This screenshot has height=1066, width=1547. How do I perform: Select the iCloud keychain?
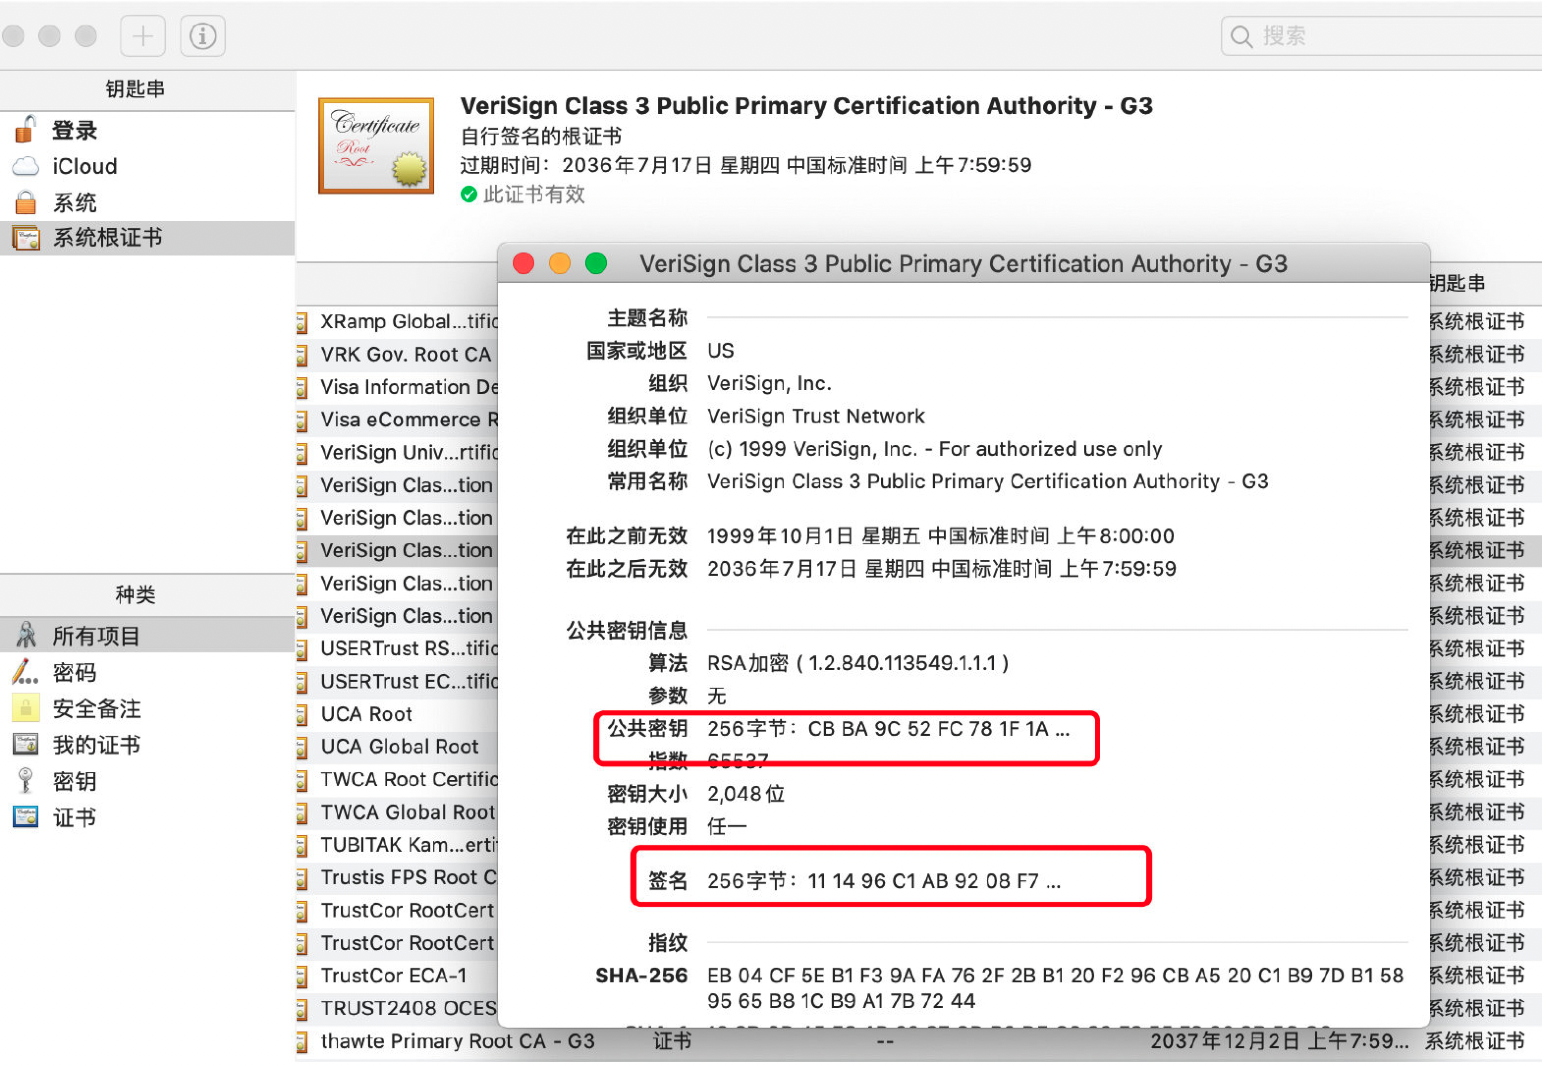click(x=148, y=166)
